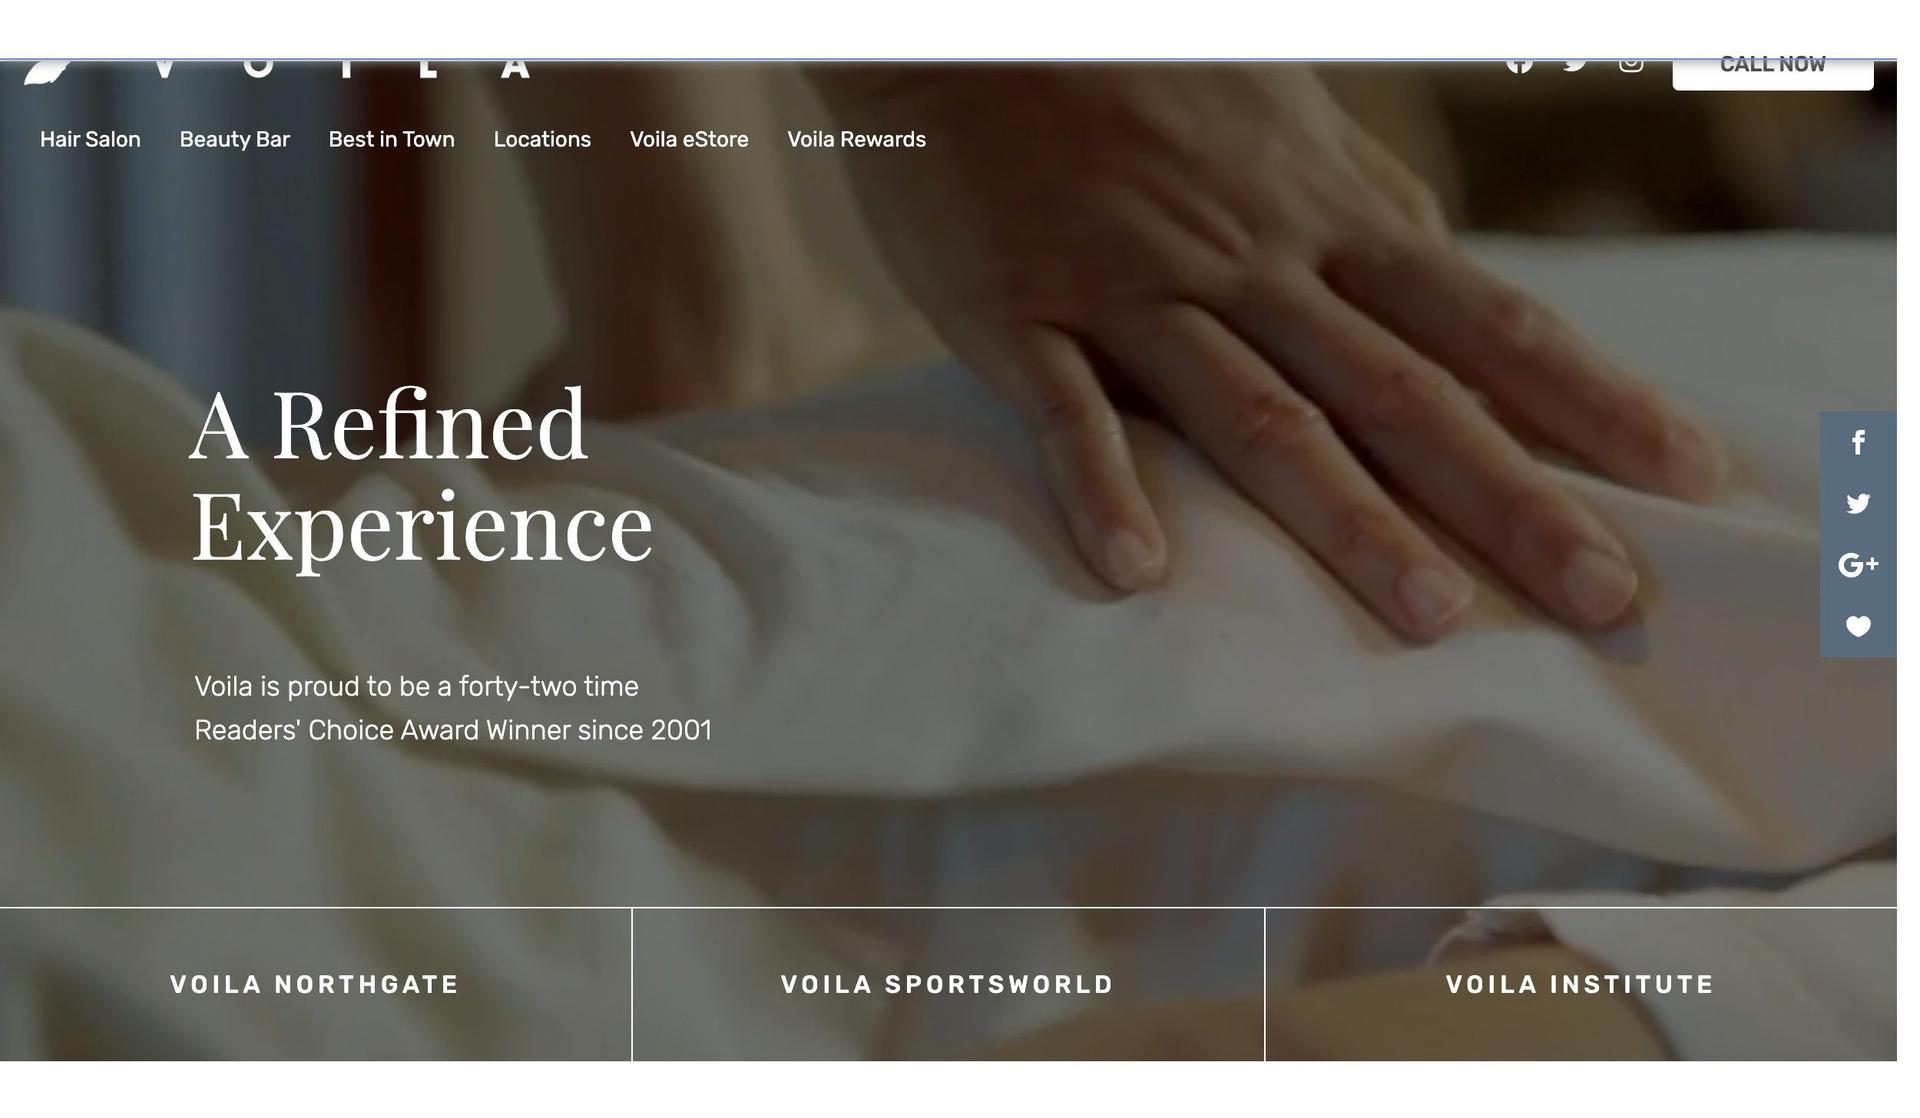Open the Beauty Bar menu
This screenshot has width=1920, height=1118.
point(235,139)
